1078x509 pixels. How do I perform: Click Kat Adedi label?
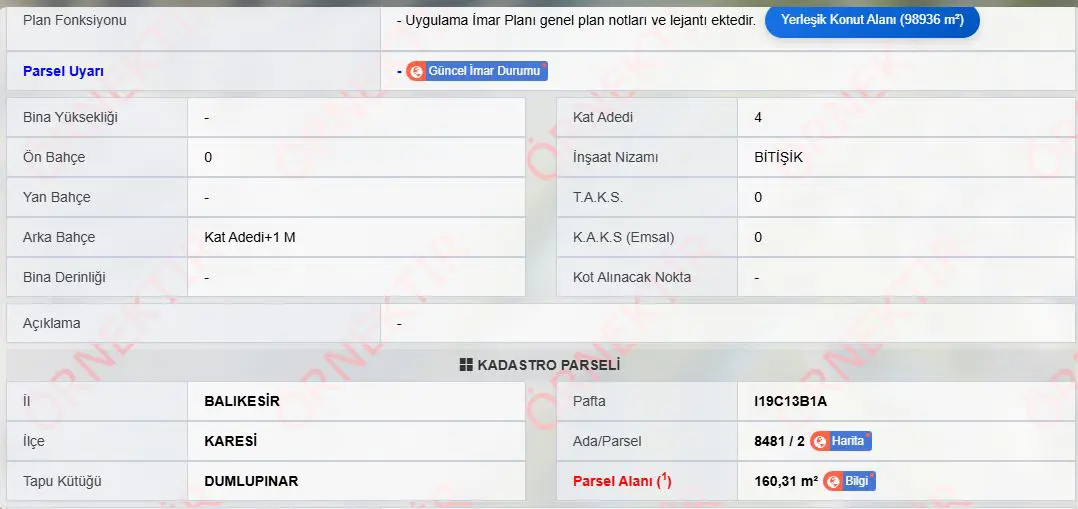click(x=603, y=117)
